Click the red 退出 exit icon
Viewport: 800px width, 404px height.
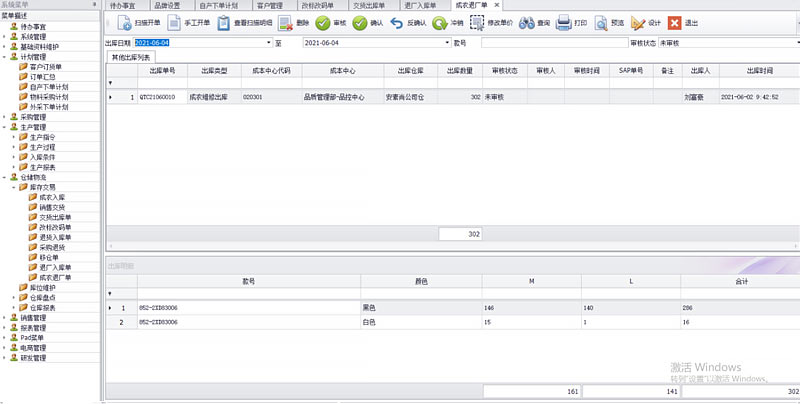676,22
